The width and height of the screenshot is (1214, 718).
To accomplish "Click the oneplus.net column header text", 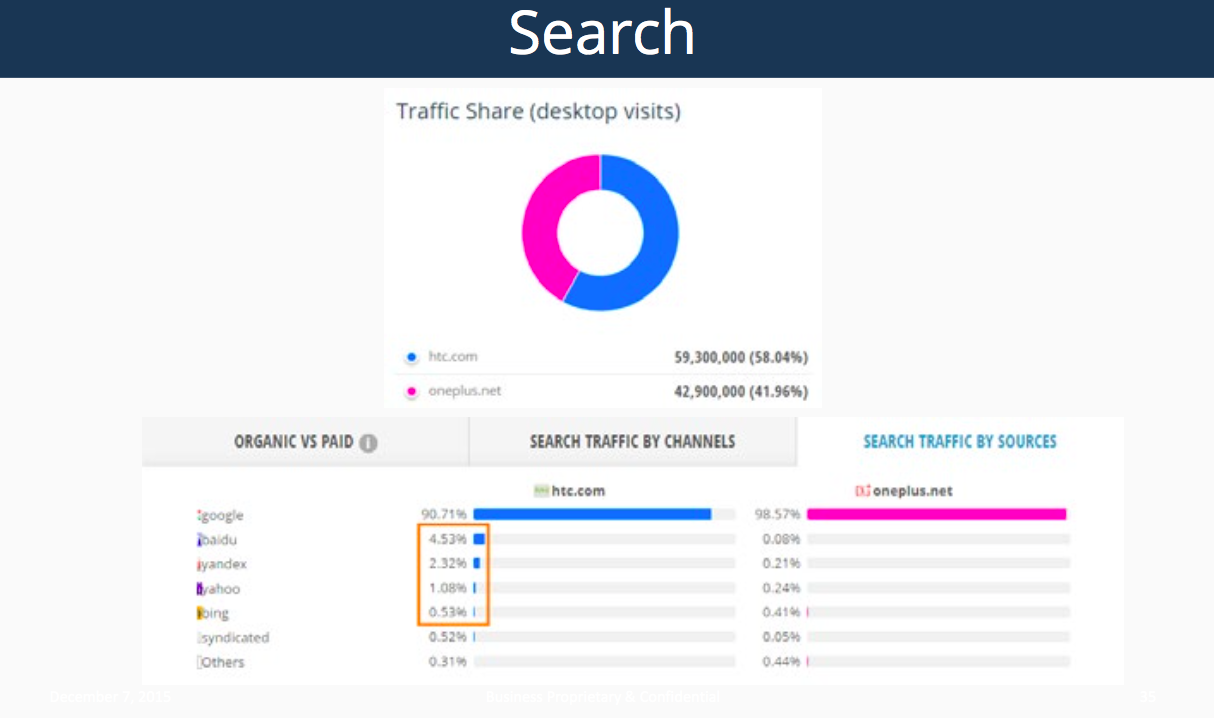I will pyautogui.click(x=913, y=491).
